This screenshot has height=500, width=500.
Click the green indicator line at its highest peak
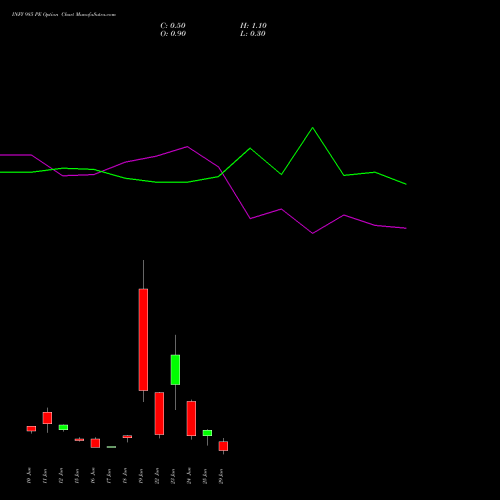tap(313, 128)
